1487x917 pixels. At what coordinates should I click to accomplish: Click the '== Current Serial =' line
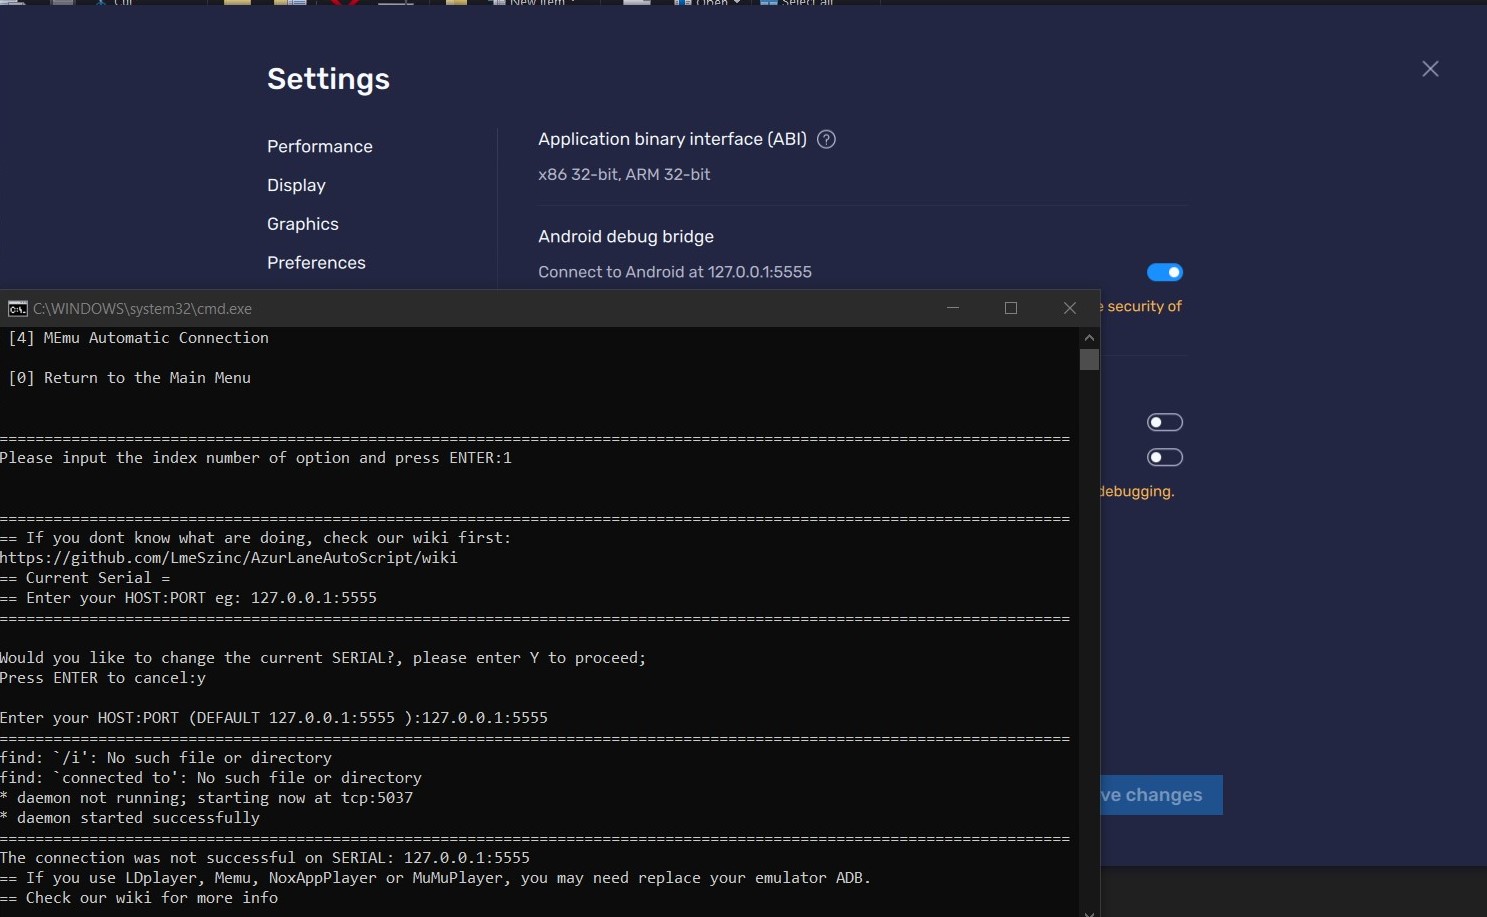pos(85,578)
